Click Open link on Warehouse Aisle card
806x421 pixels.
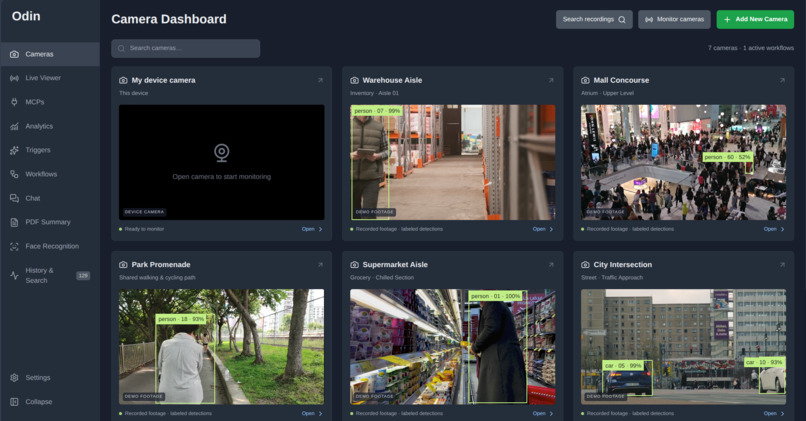tap(543, 229)
